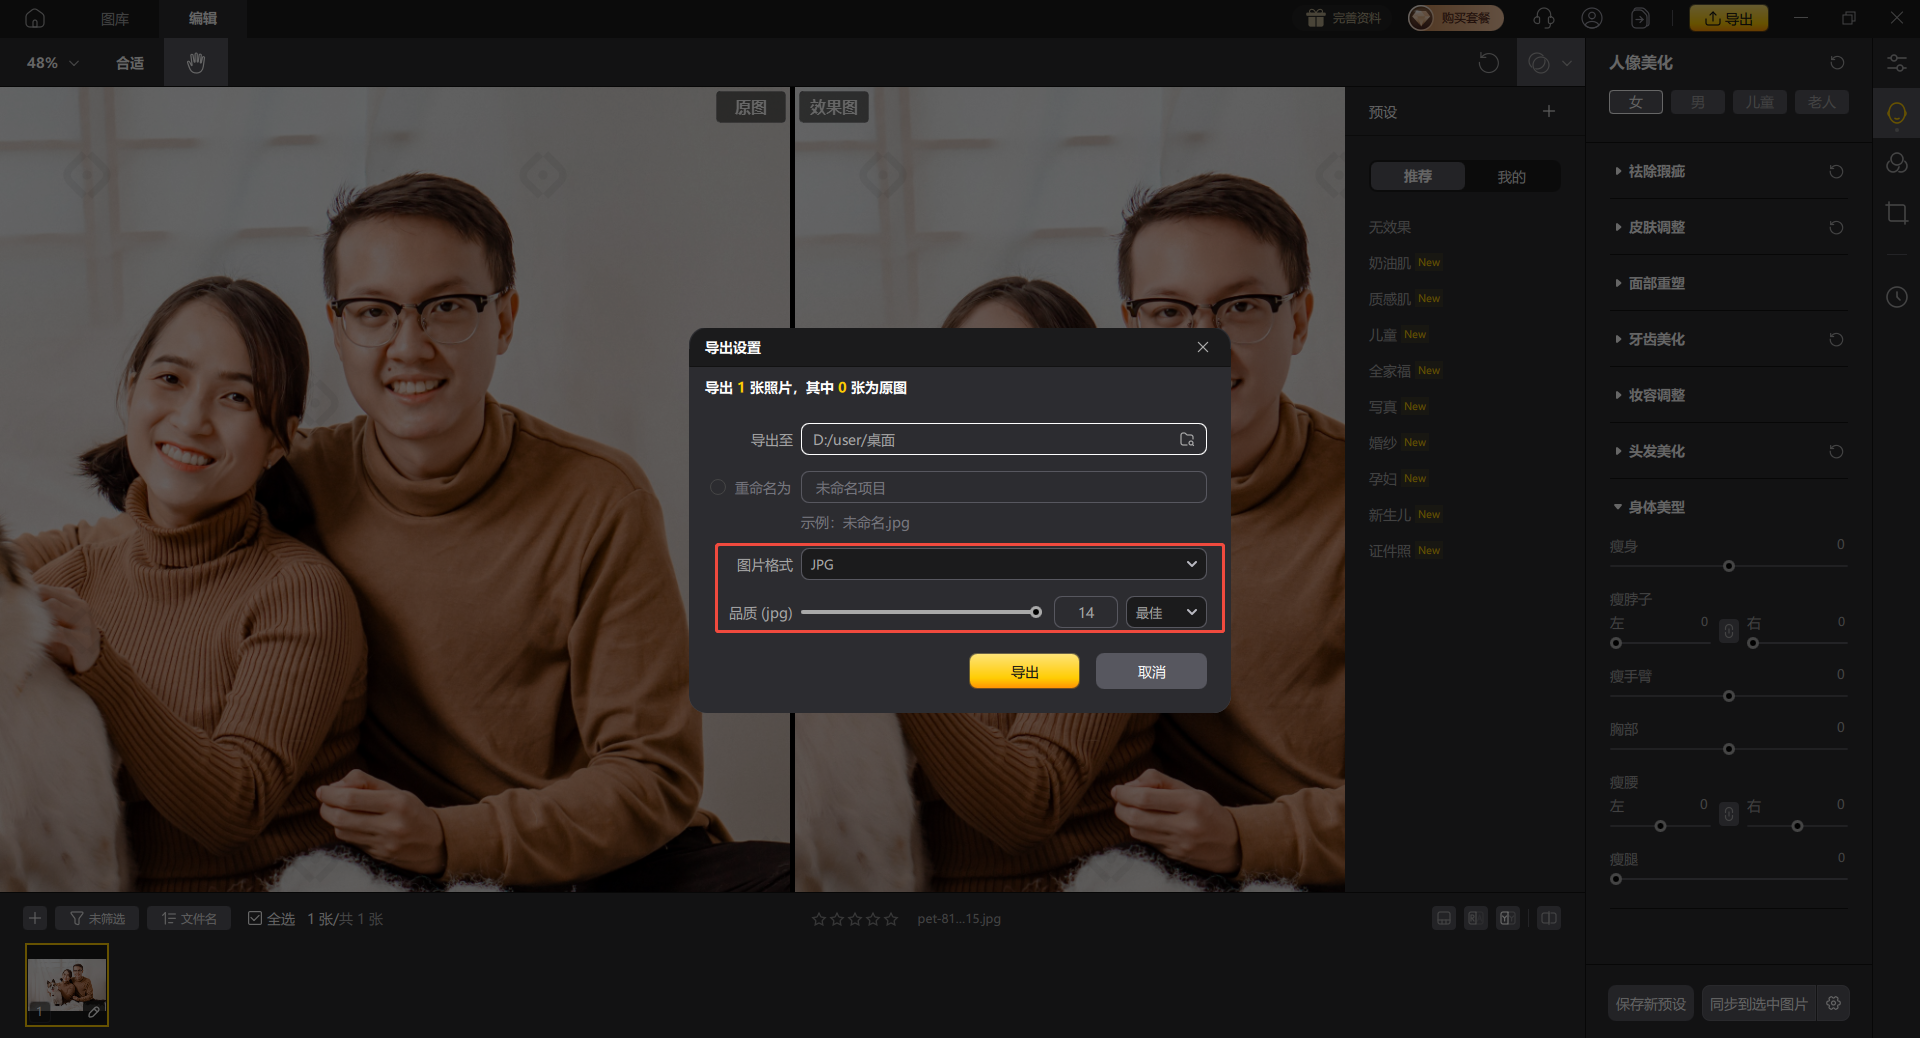Add a new preset with plus icon
The width and height of the screenshot is (1920, 1038).
coord(1548,112)
